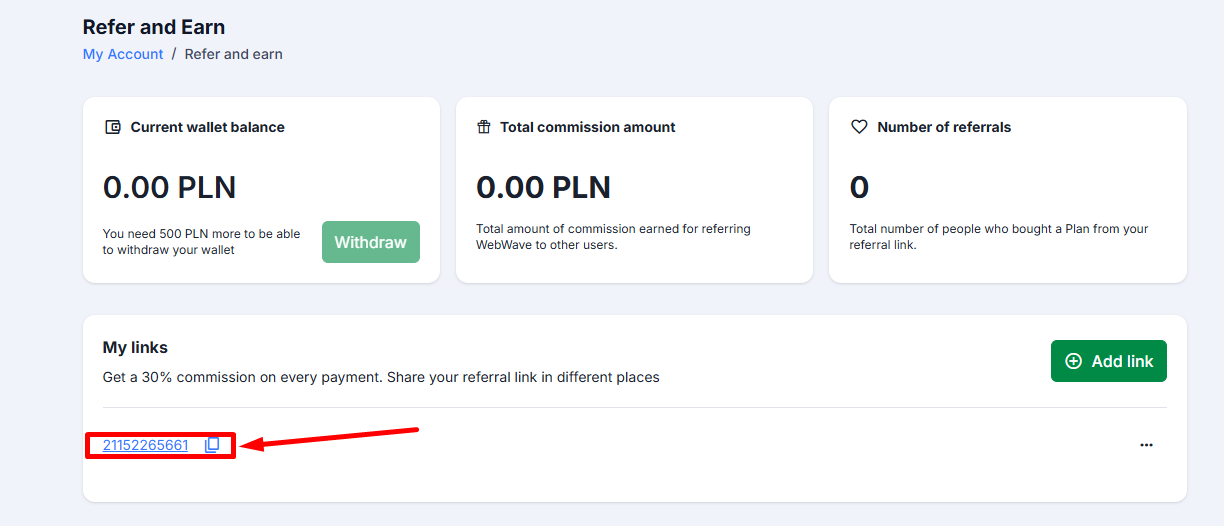The height and width of the screenshot is (526, 1224).
Task: Open the three-dot options menu for the link
Action: (x=1146, y=445)
